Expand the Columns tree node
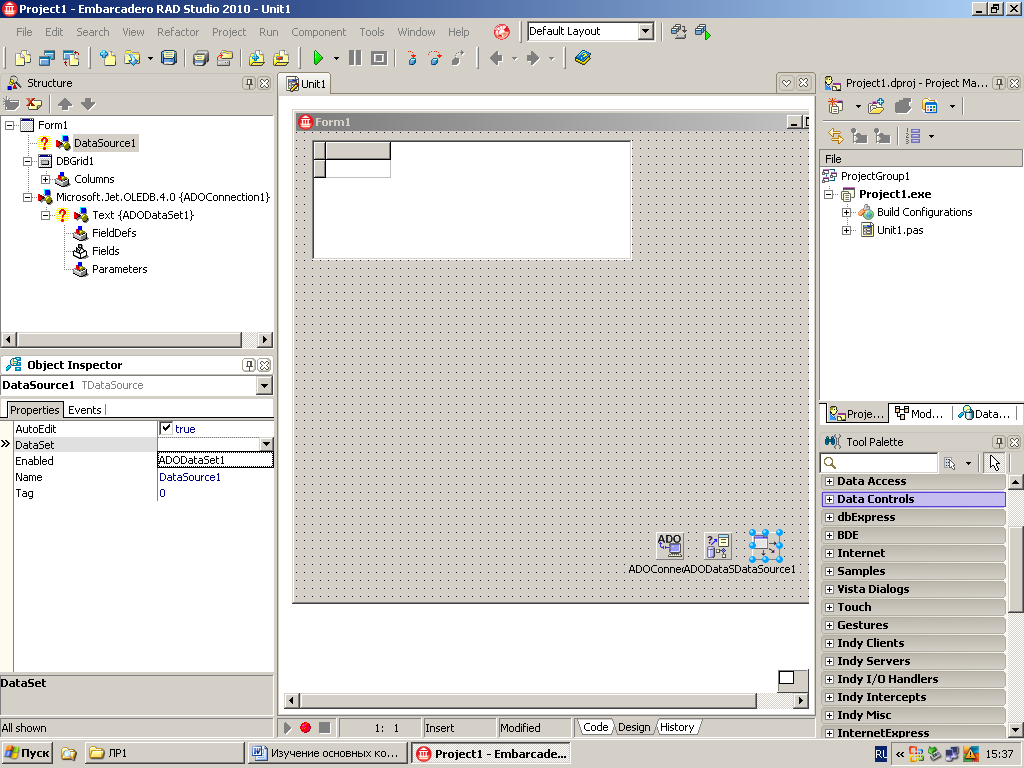Screen dimensions: 1024x768 (45, 179)
